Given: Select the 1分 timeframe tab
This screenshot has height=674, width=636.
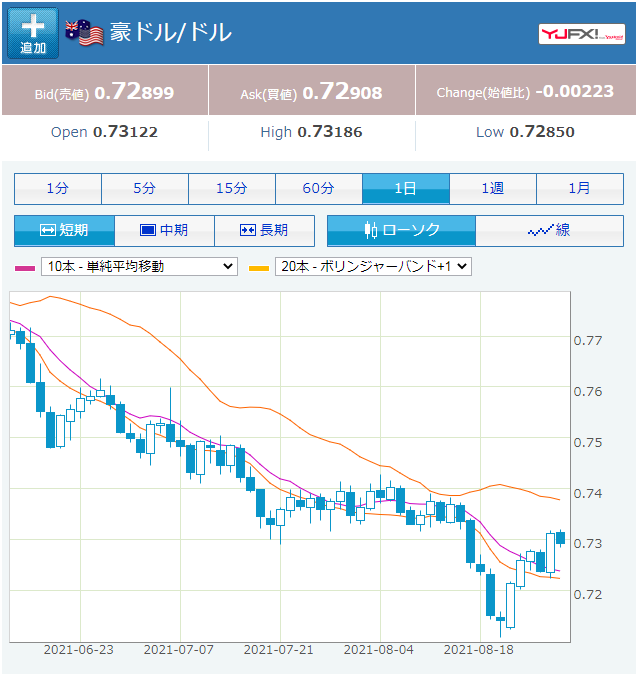Looking at the screenshot, I should tap(58, 189).
